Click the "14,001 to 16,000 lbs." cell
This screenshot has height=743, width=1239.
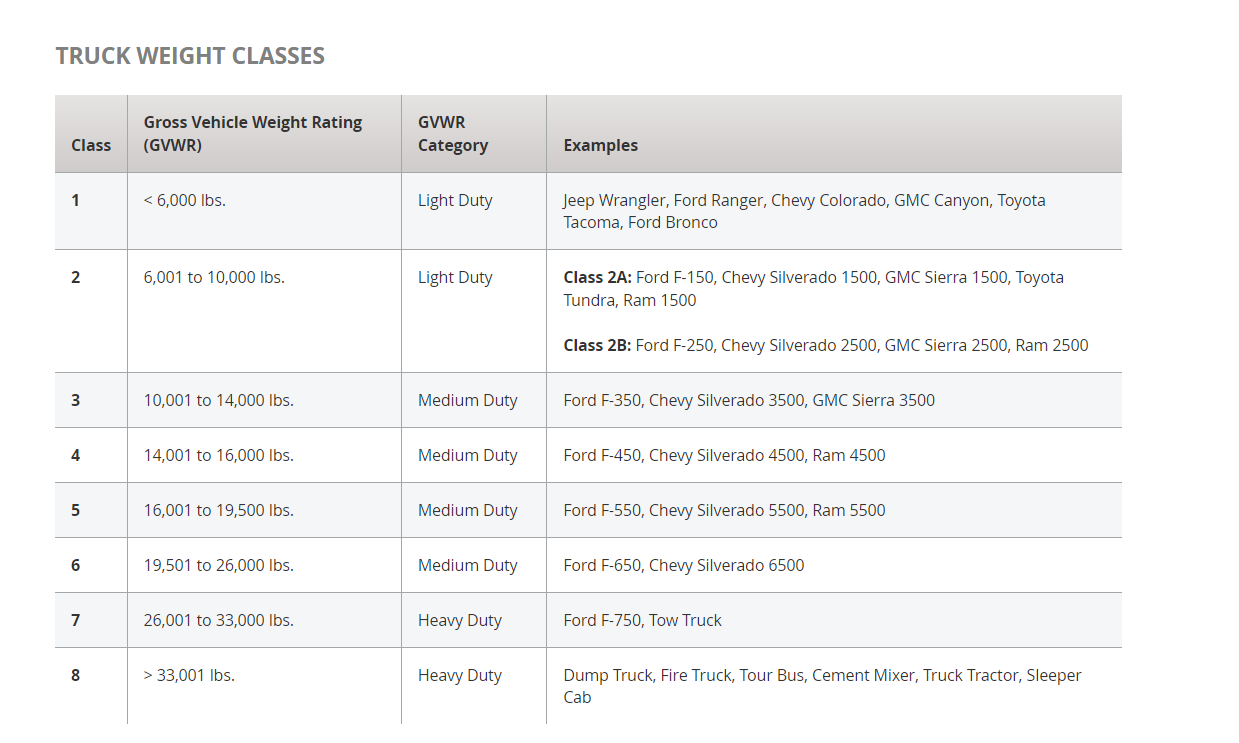pyautogui.click(x=219, y=455)
